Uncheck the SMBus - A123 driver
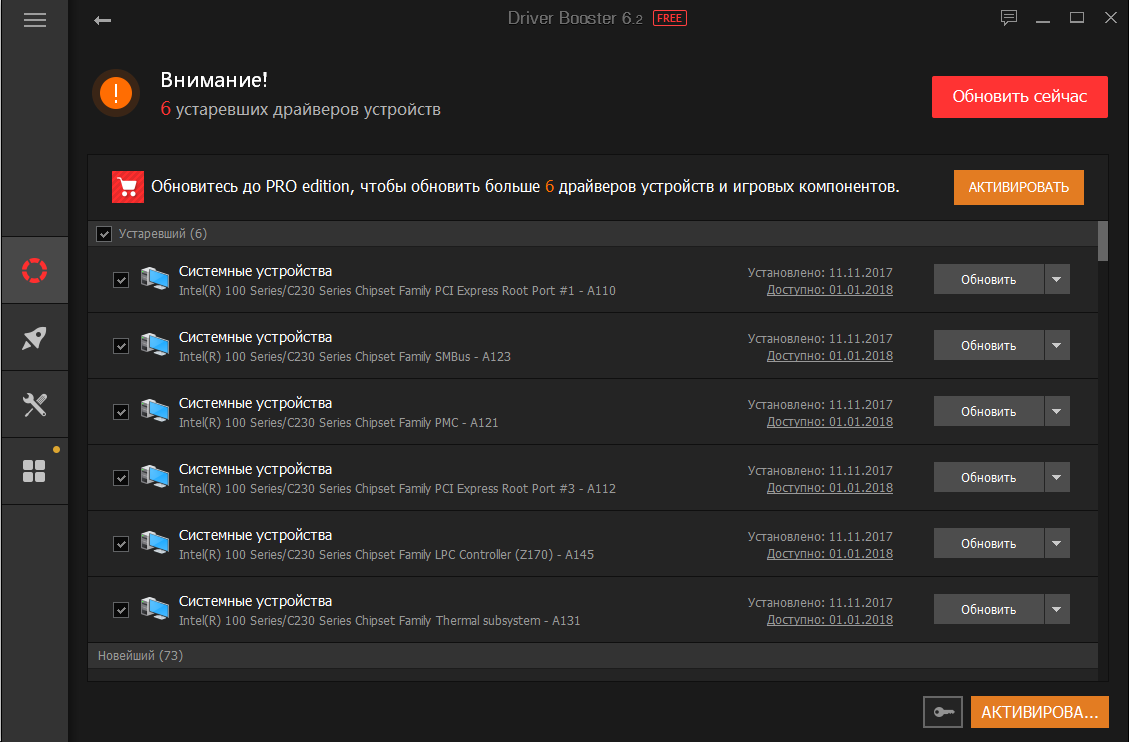 tap(121, 346)
